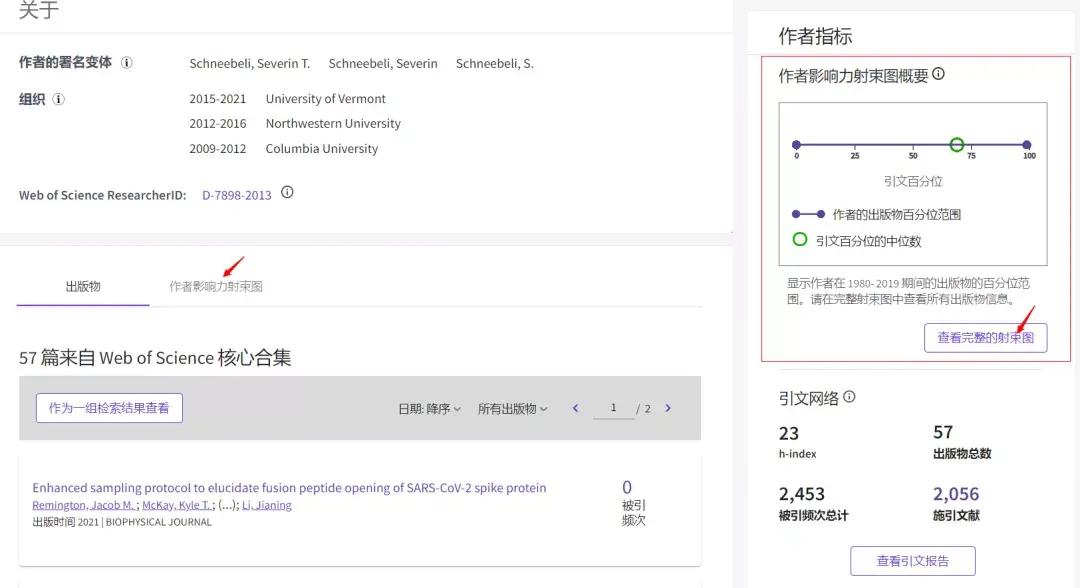Open the 日期:降序 sort dropdown
Image resolution: width=1080 pixels, height=588 pixels.
pyautogui.click(x=429, y=408)
